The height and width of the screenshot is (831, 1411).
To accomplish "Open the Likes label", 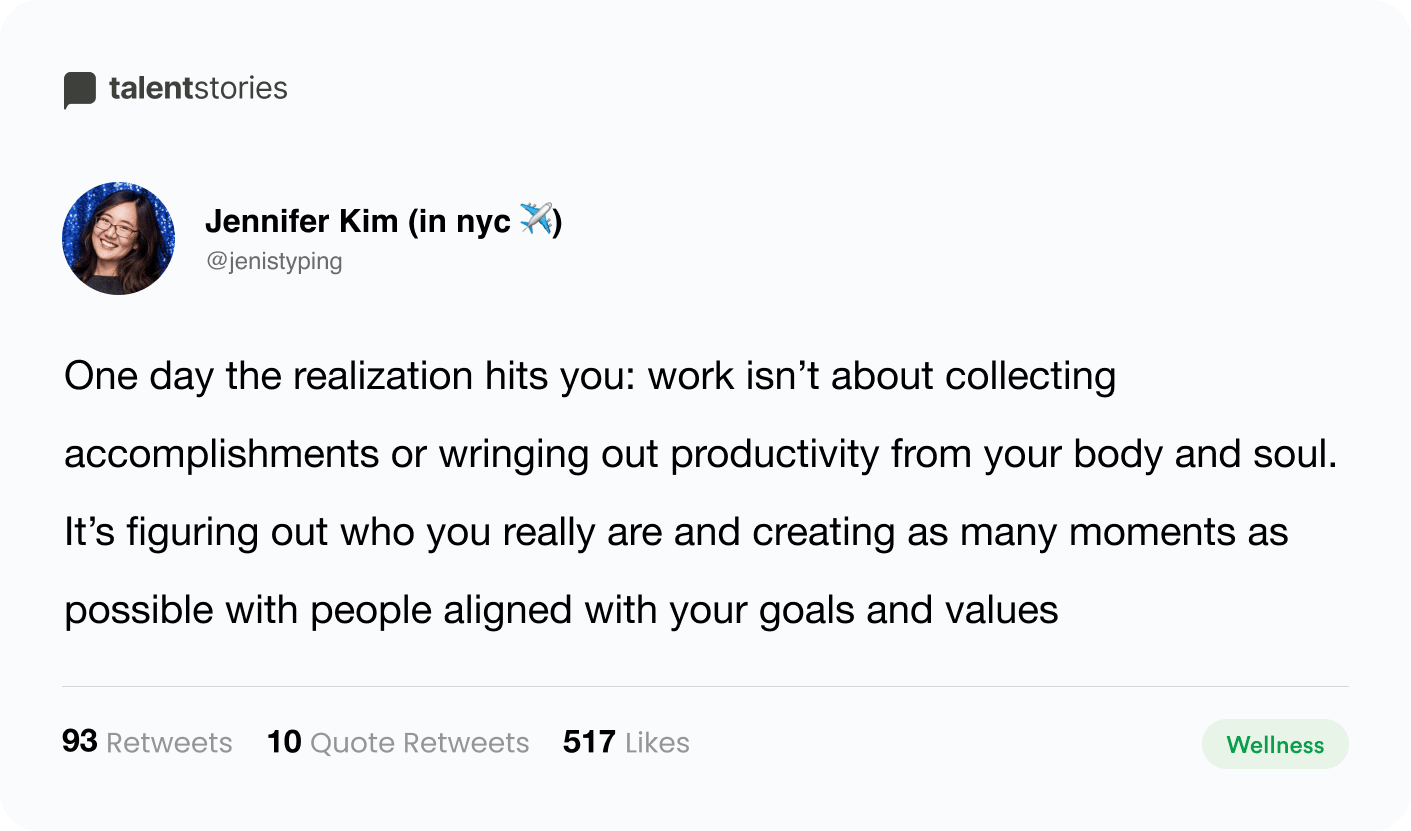I will pyautogui.click(x=657, y=743).
